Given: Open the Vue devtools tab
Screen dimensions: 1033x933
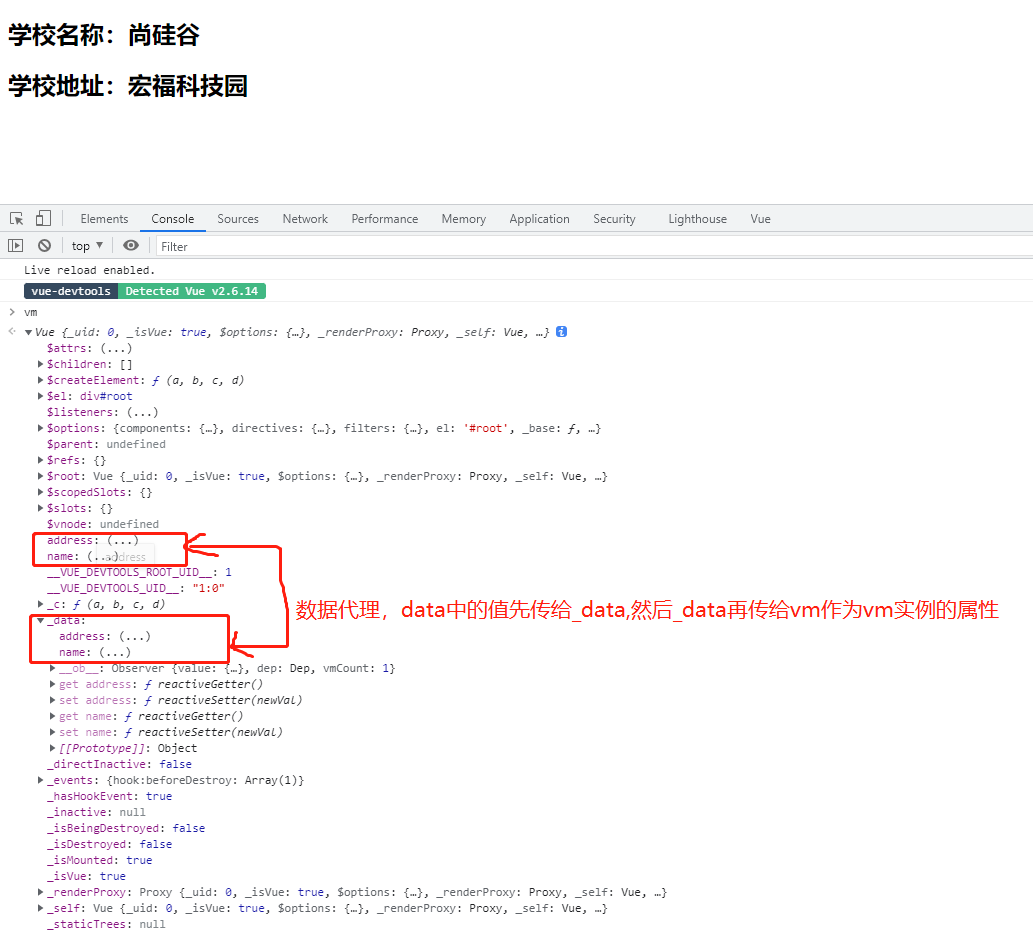Looking at the screenshot, I should point(760,219).
